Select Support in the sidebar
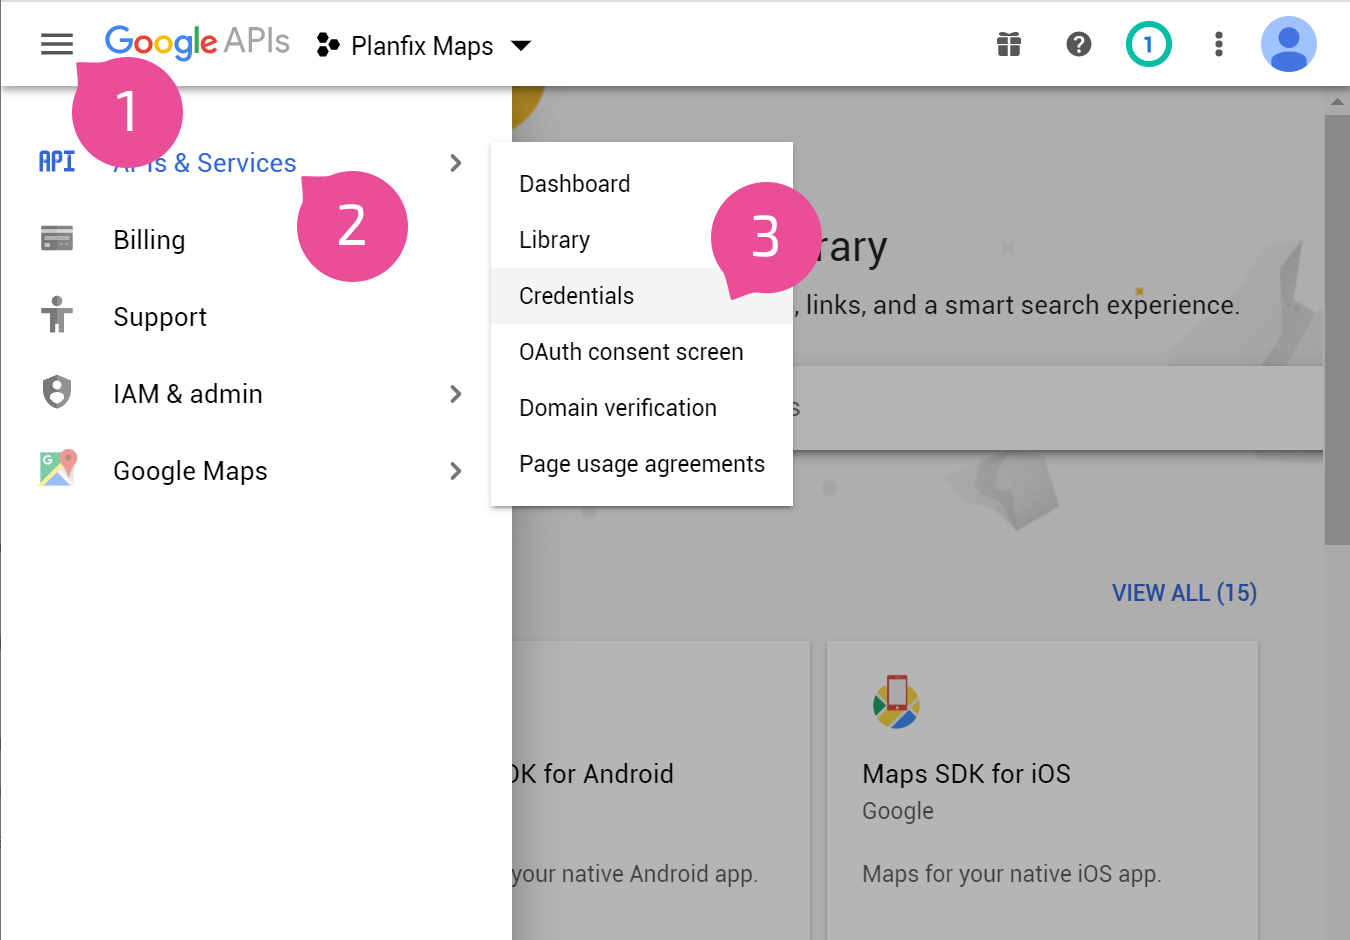 pos(160,317)
